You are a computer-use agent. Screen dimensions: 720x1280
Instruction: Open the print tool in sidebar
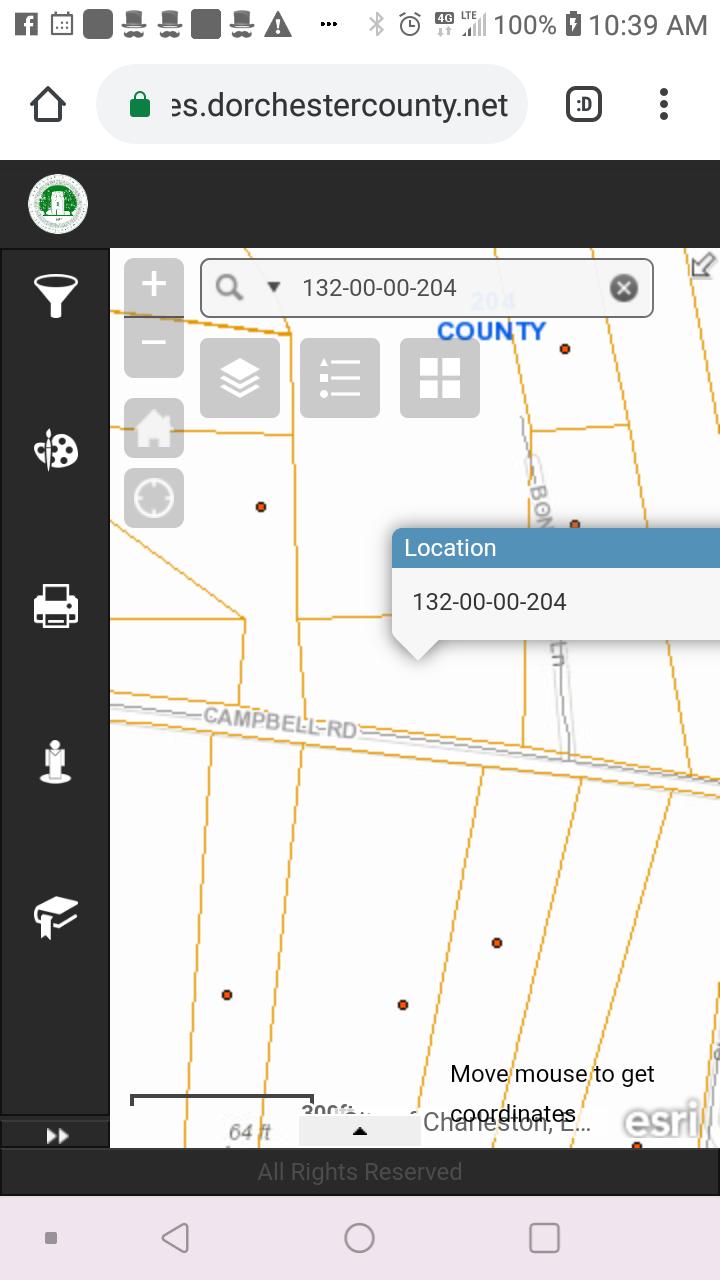point(56,606)
